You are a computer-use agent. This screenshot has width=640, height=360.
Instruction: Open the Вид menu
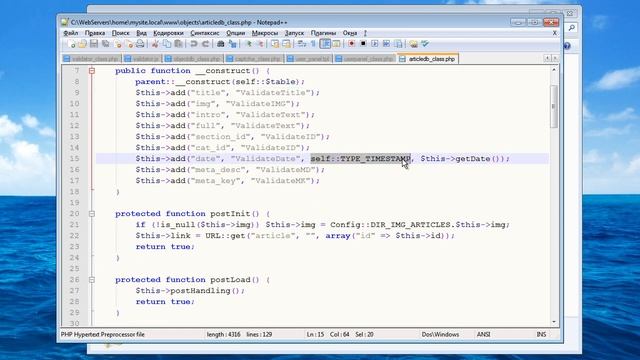(x=141, y=33)
